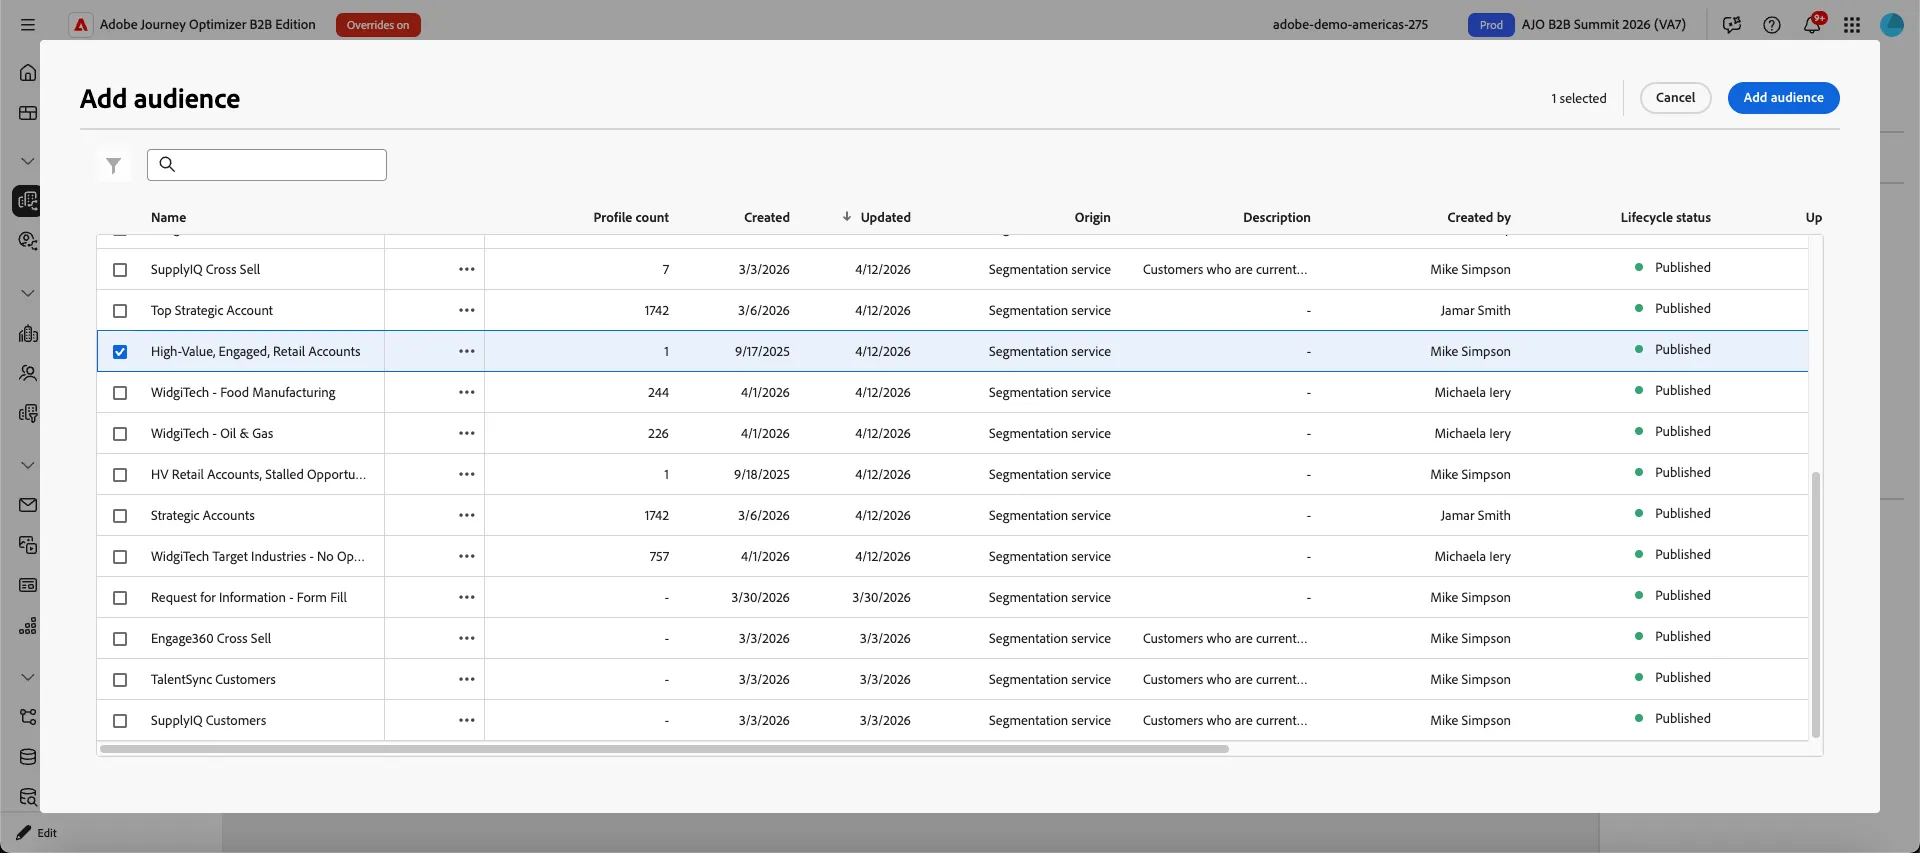Open more actions for TalentSync Customers
The height and width of the screenshot is (853, 1920).
[467, 679]
